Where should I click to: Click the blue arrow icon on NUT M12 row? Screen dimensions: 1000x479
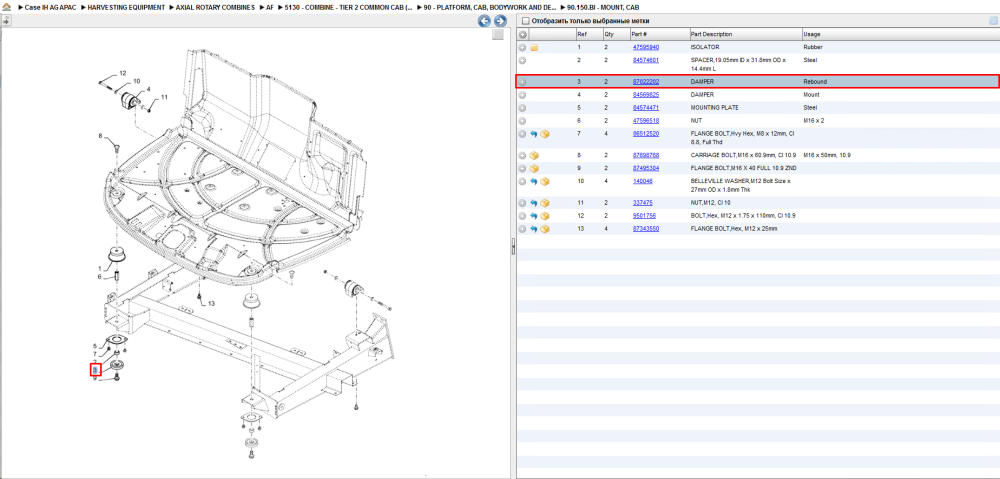click(x=534, y=203)
